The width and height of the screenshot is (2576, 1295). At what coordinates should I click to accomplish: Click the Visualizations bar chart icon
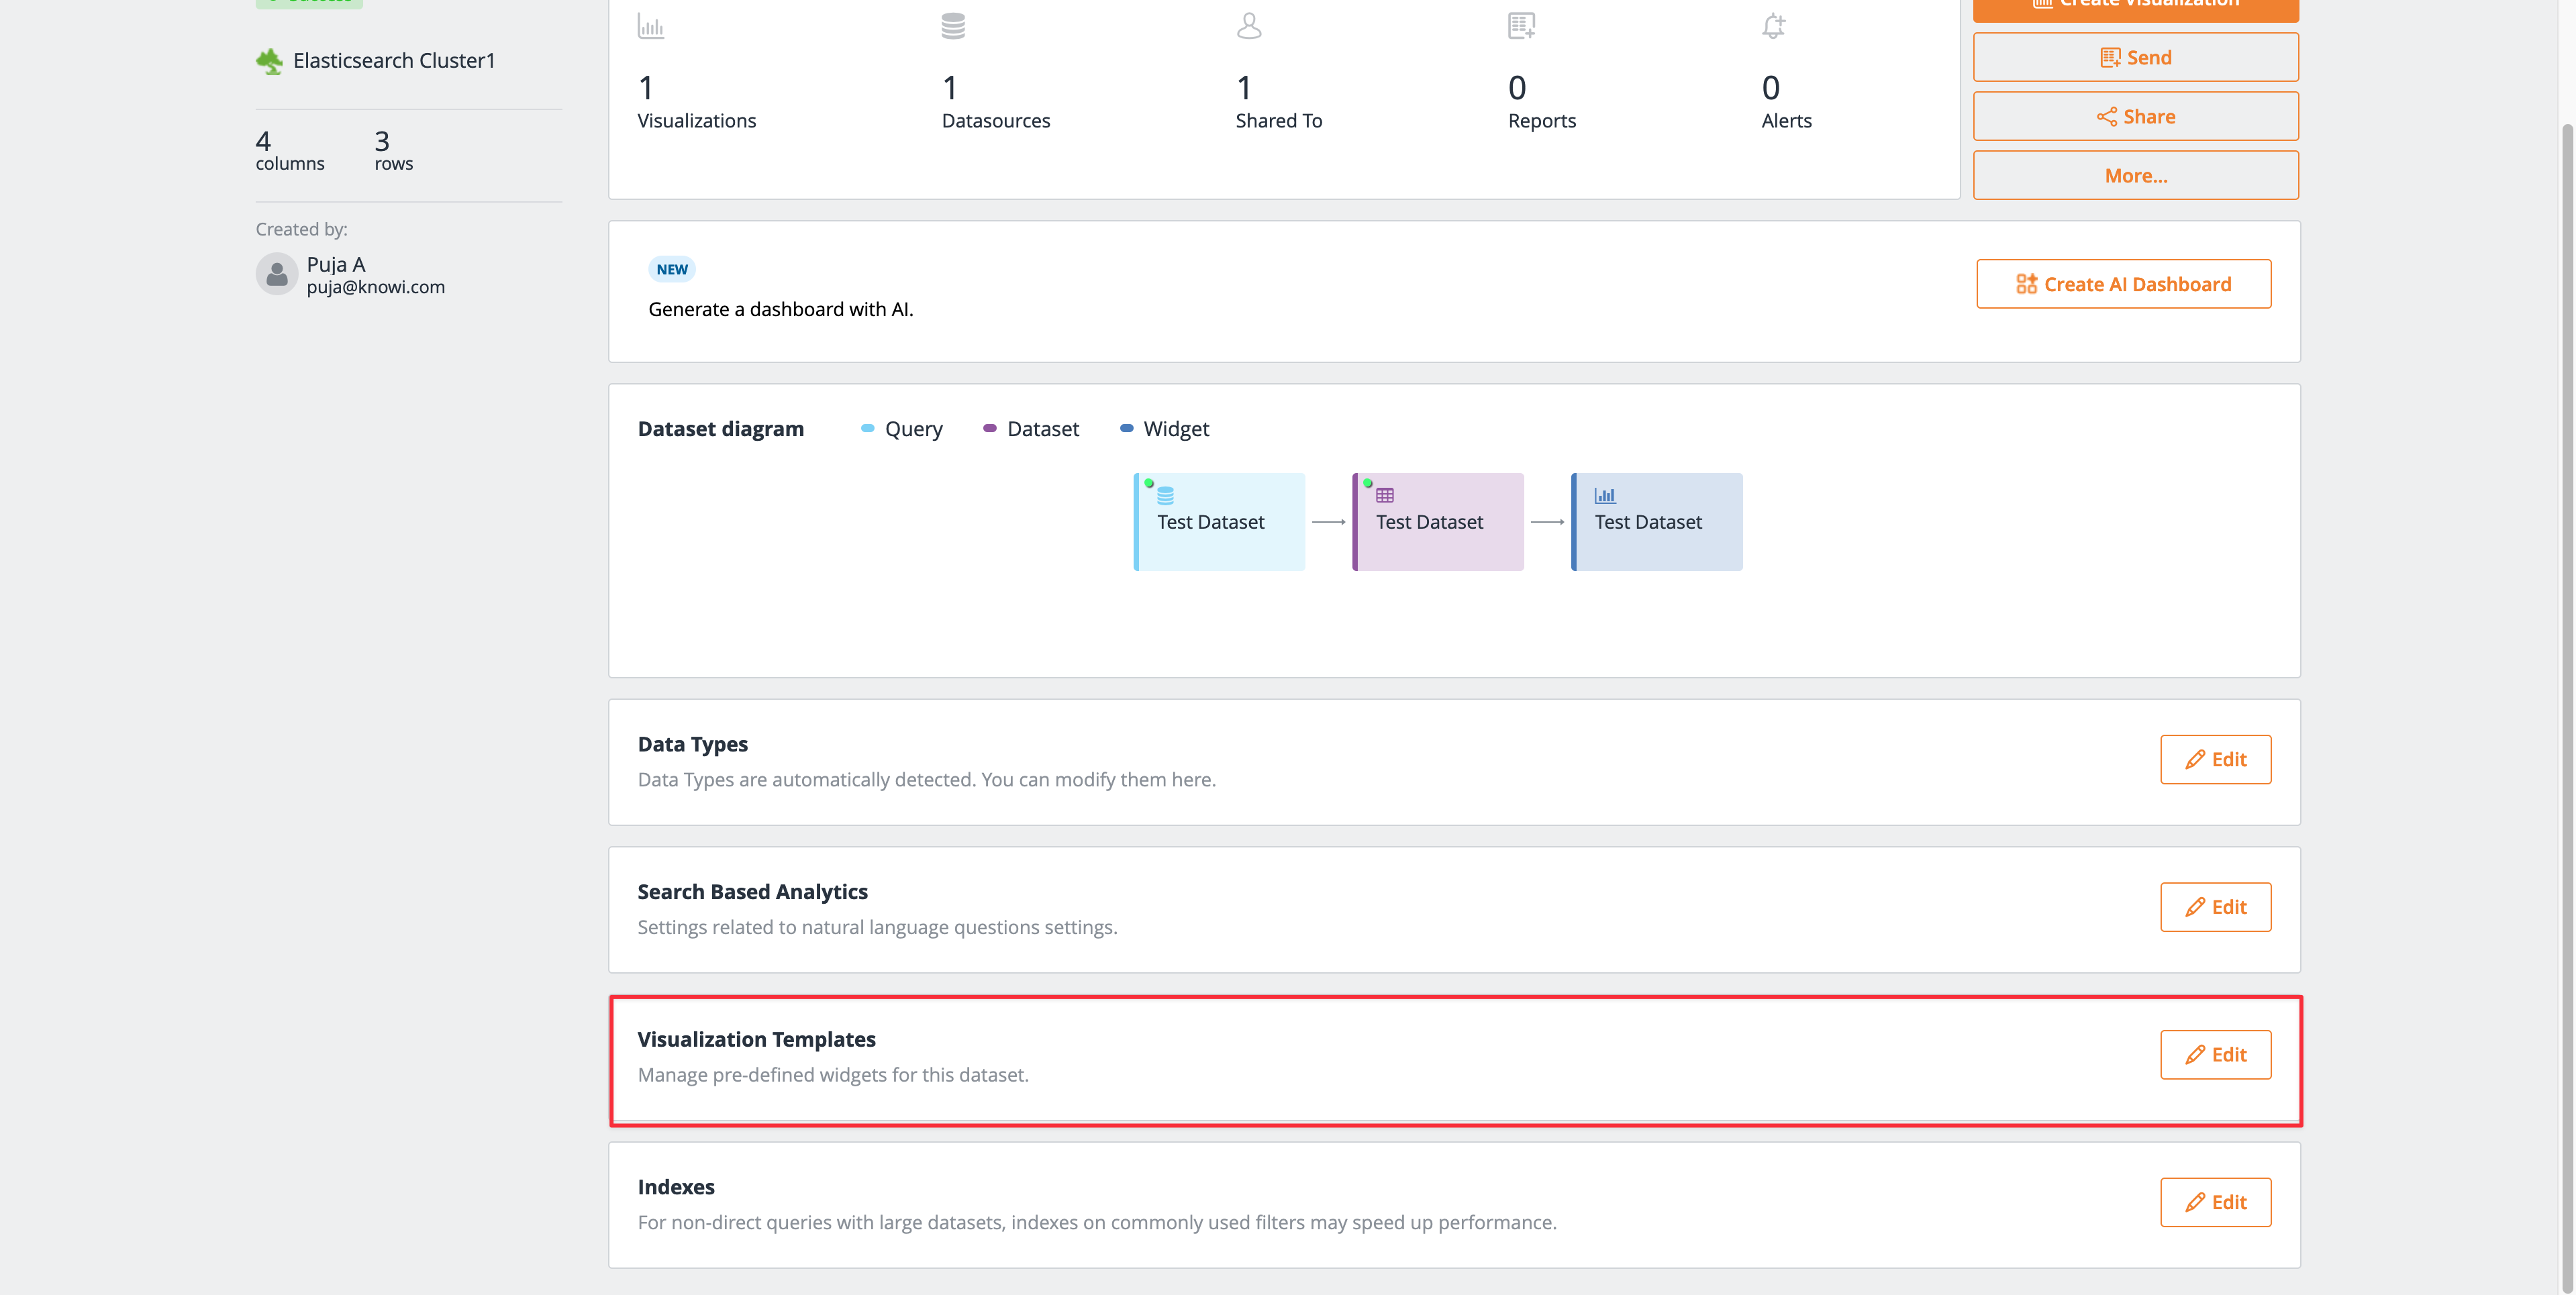[x=651, y=26]
